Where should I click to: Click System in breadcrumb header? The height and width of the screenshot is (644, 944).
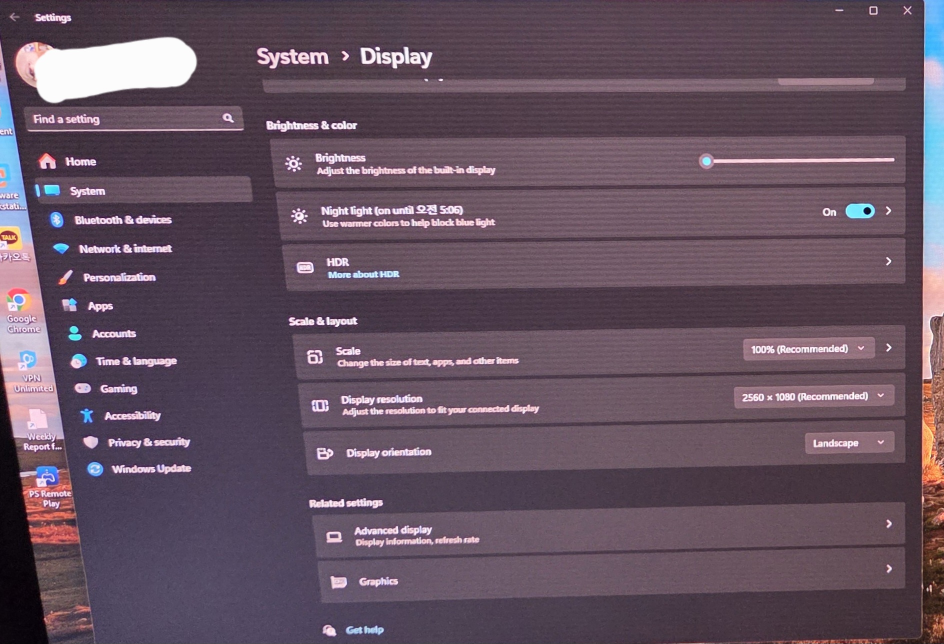pos(293,57)
